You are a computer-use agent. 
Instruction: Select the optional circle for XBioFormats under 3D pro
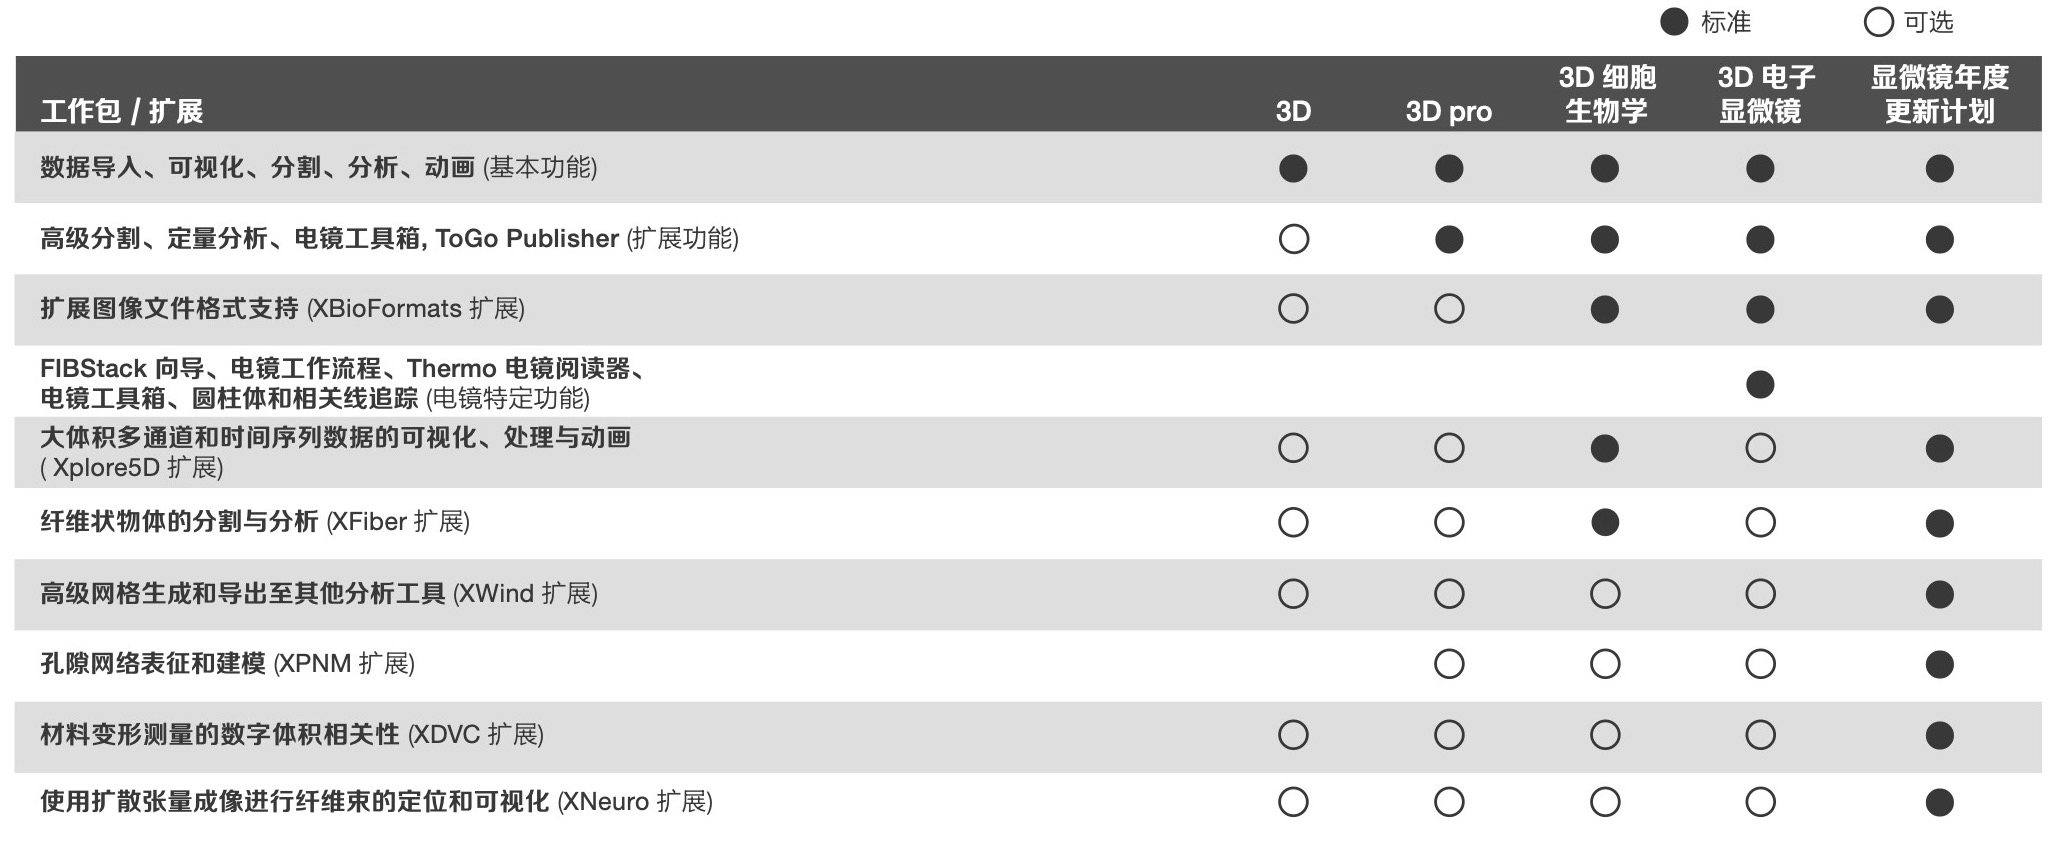(x=1449, y=309)
